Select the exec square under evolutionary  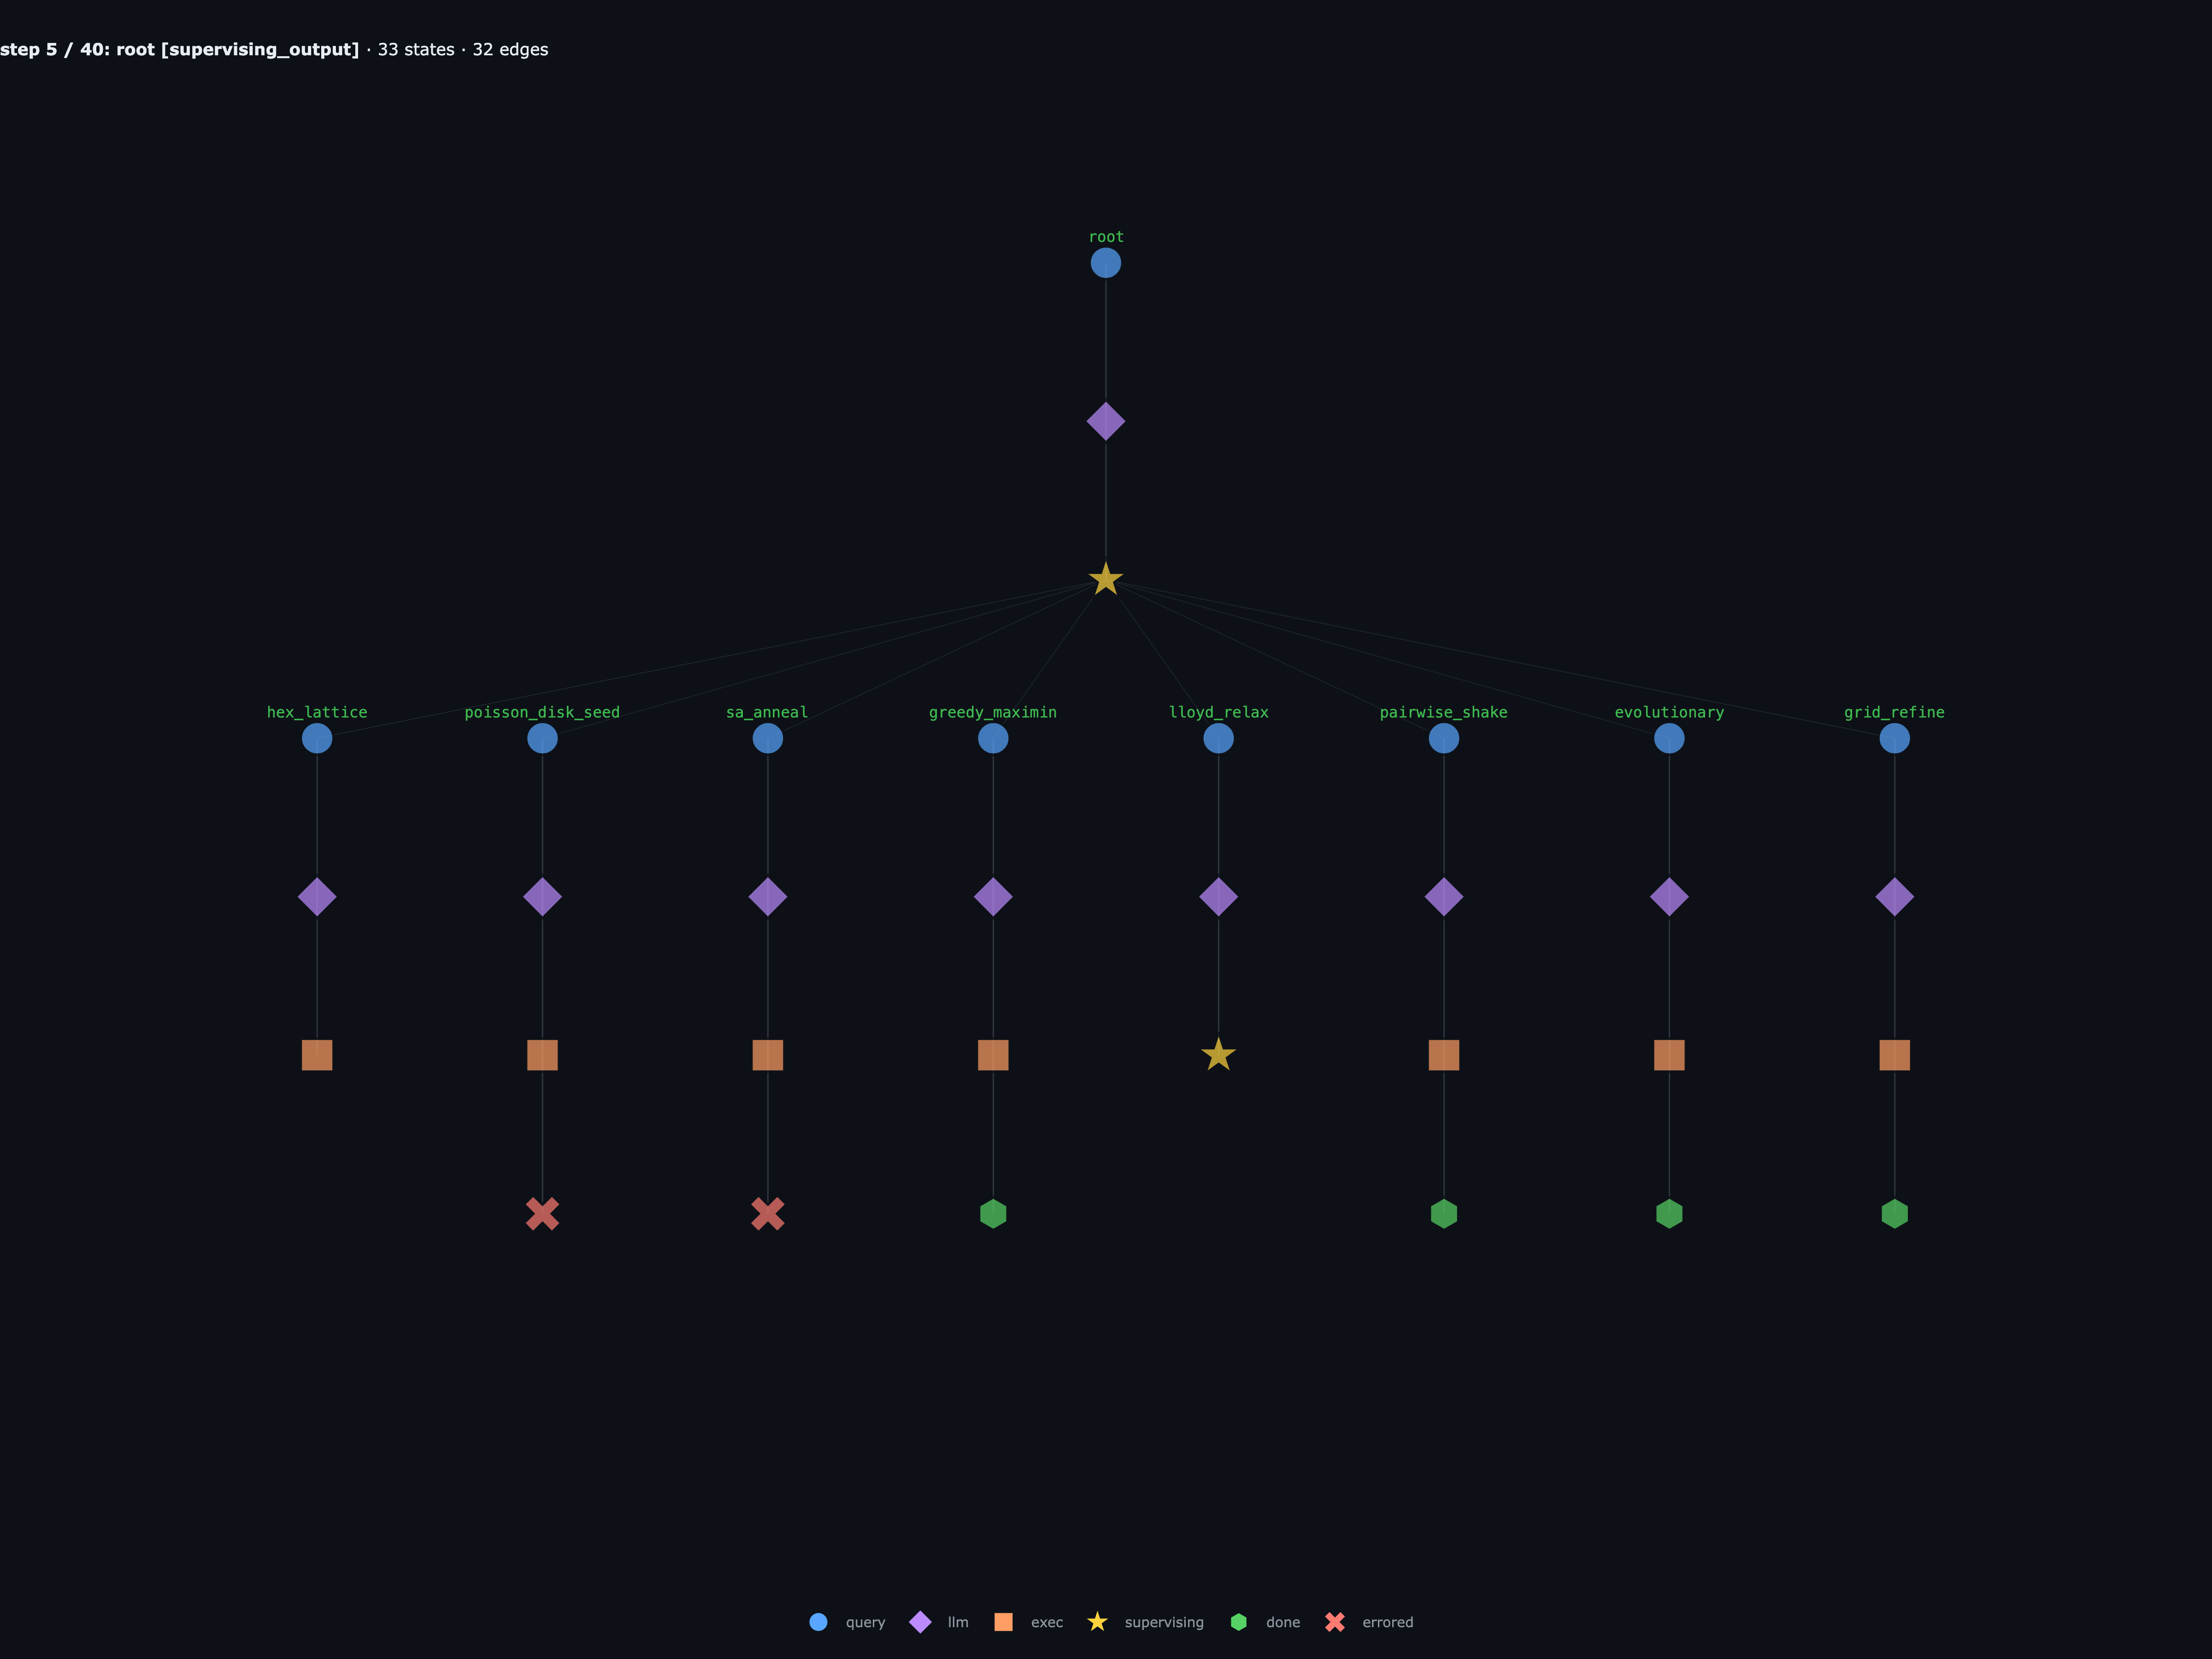pos(1669,1055)
